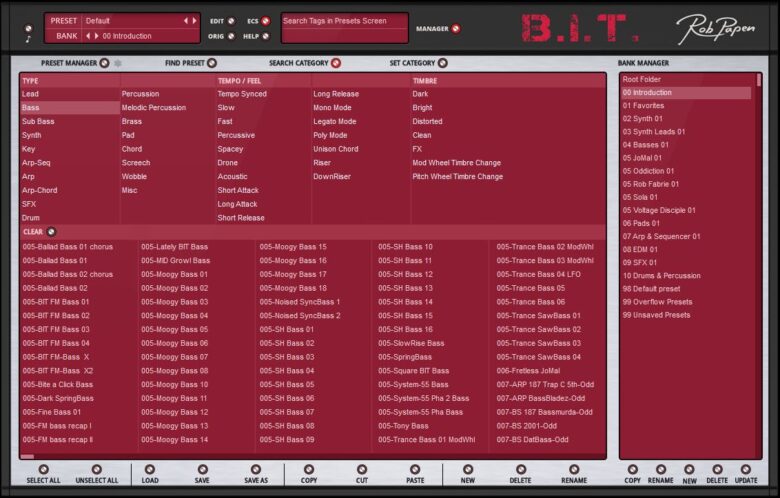Select the '005-Tony Bass' preset
Image resolution: width=780 pixels, height=498 pixels.
(x=402, y=426)
